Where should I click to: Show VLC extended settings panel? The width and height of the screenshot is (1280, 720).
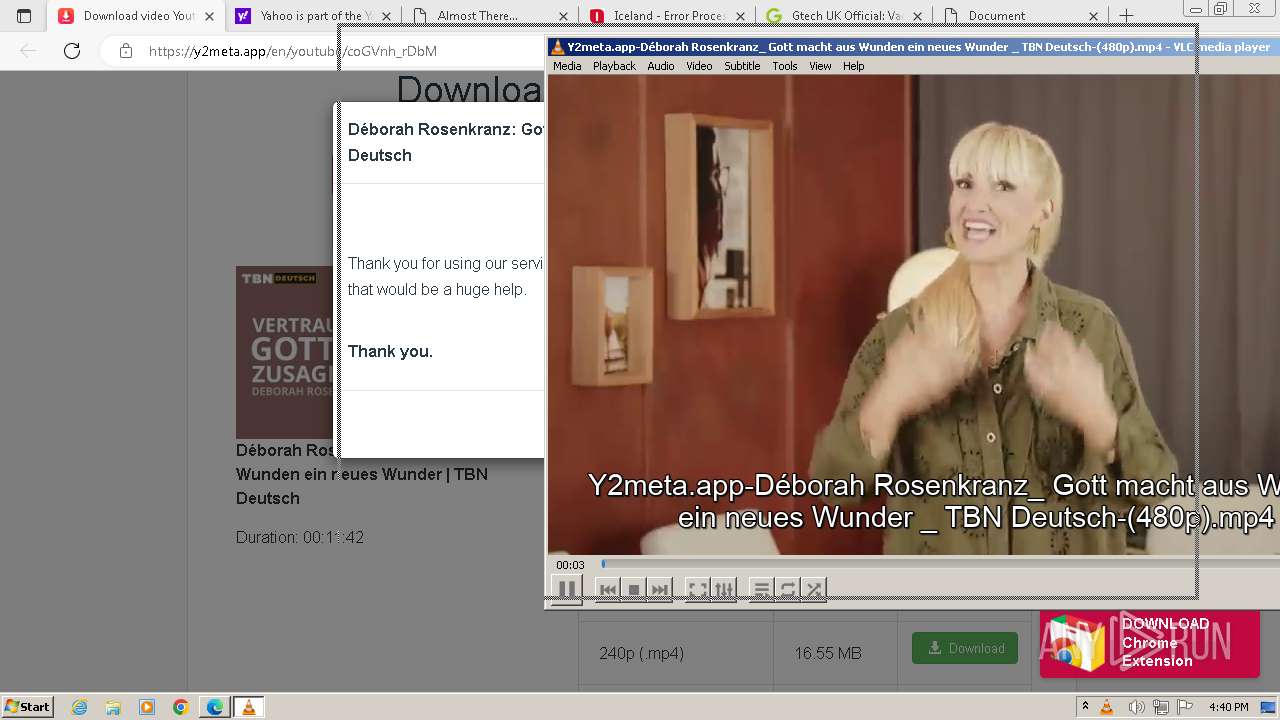point(724,590)
